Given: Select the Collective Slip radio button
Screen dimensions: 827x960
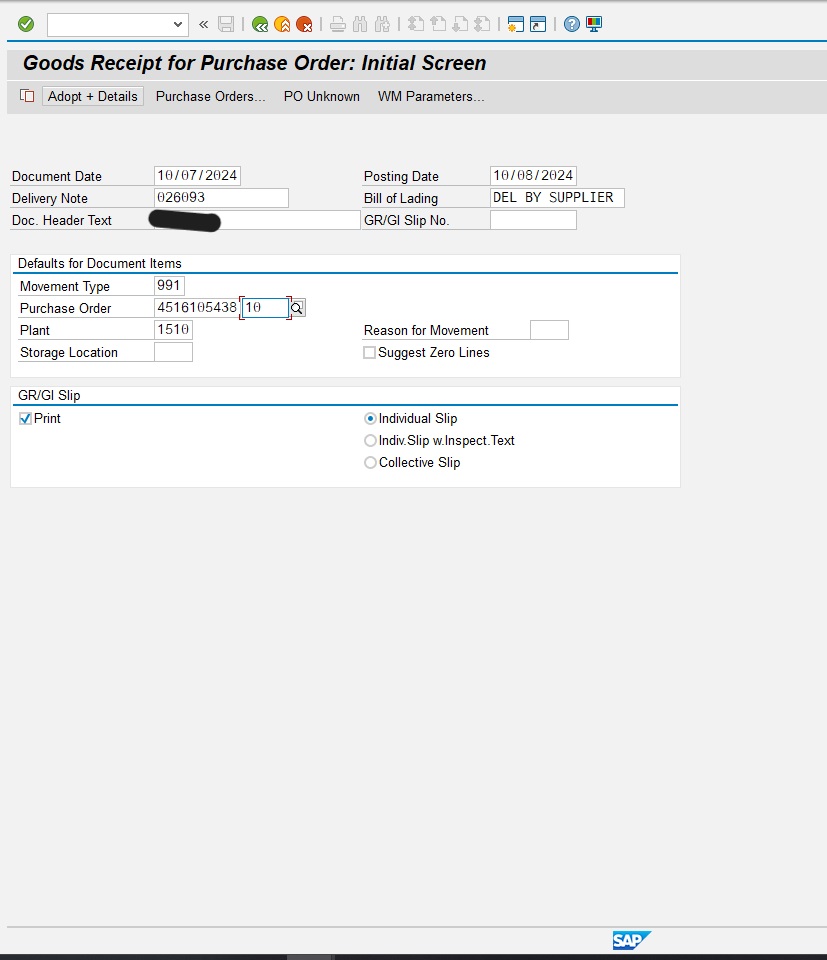Looking at the screenshot, I should point(370,463).
